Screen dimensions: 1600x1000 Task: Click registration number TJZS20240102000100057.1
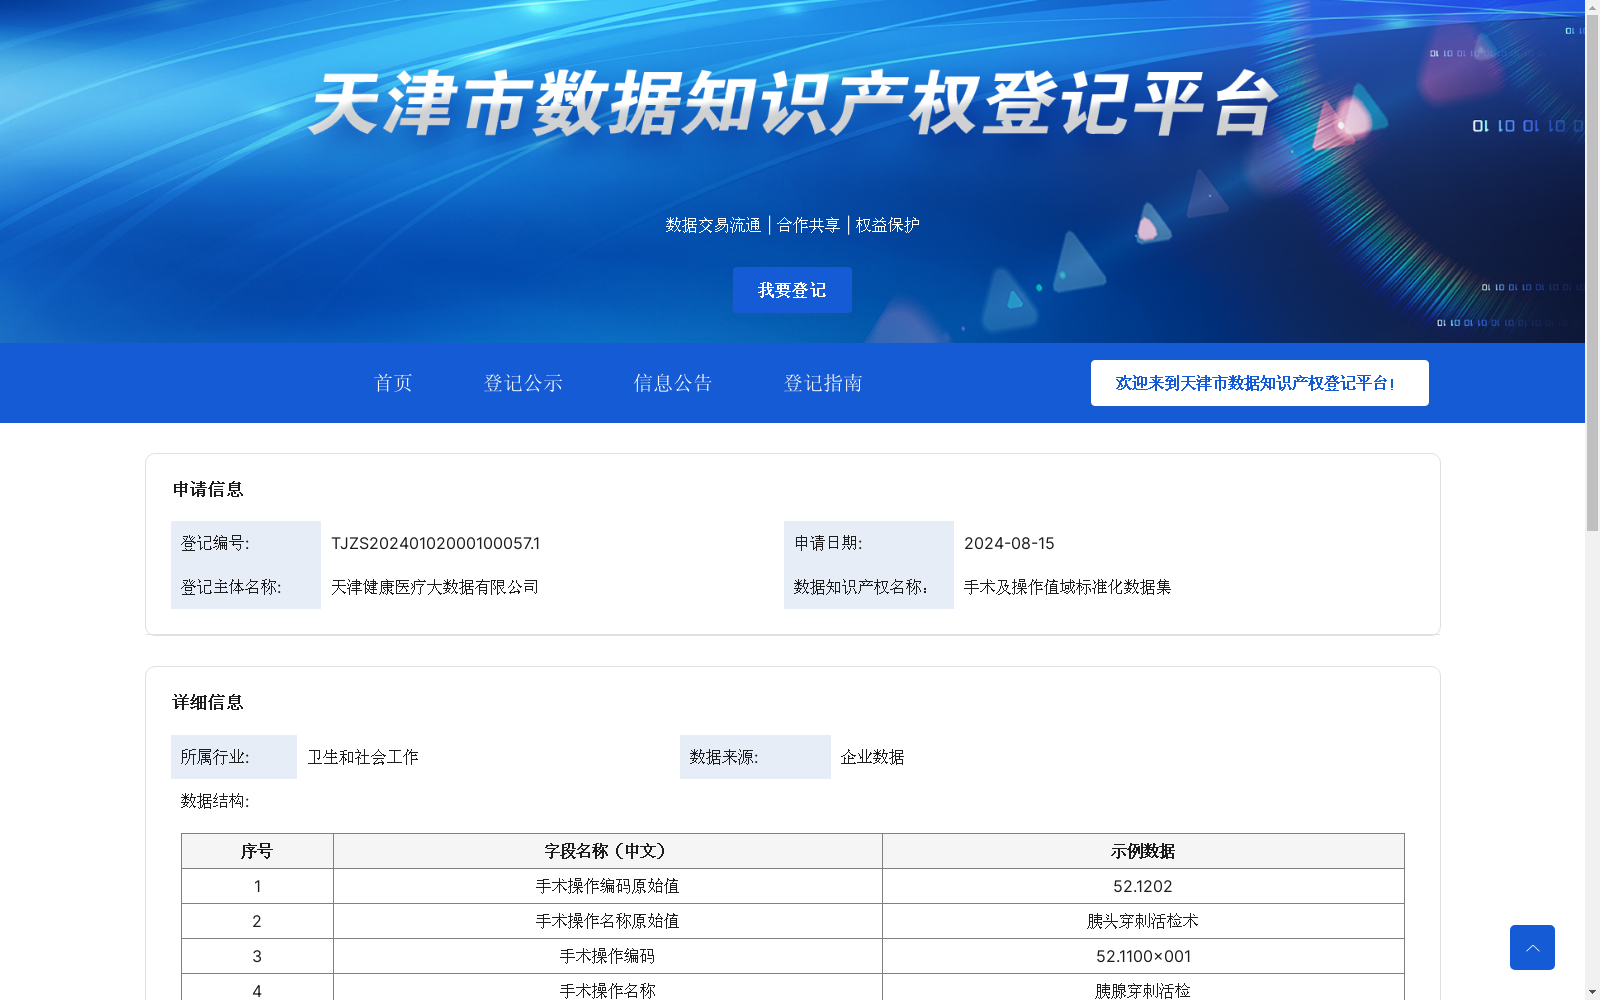click(436, 543)
